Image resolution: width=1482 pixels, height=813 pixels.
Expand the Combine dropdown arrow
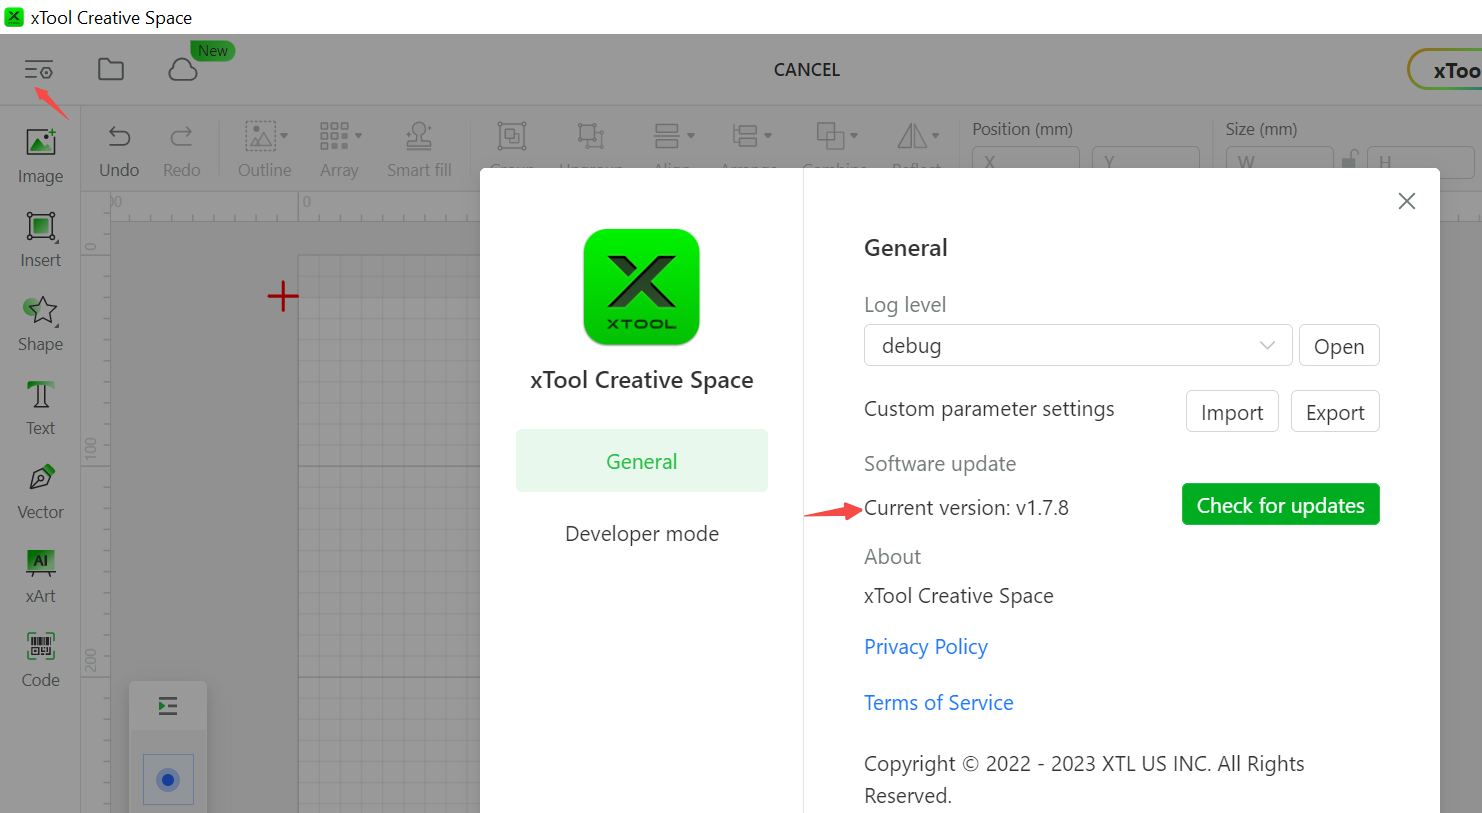click(854, 136)
